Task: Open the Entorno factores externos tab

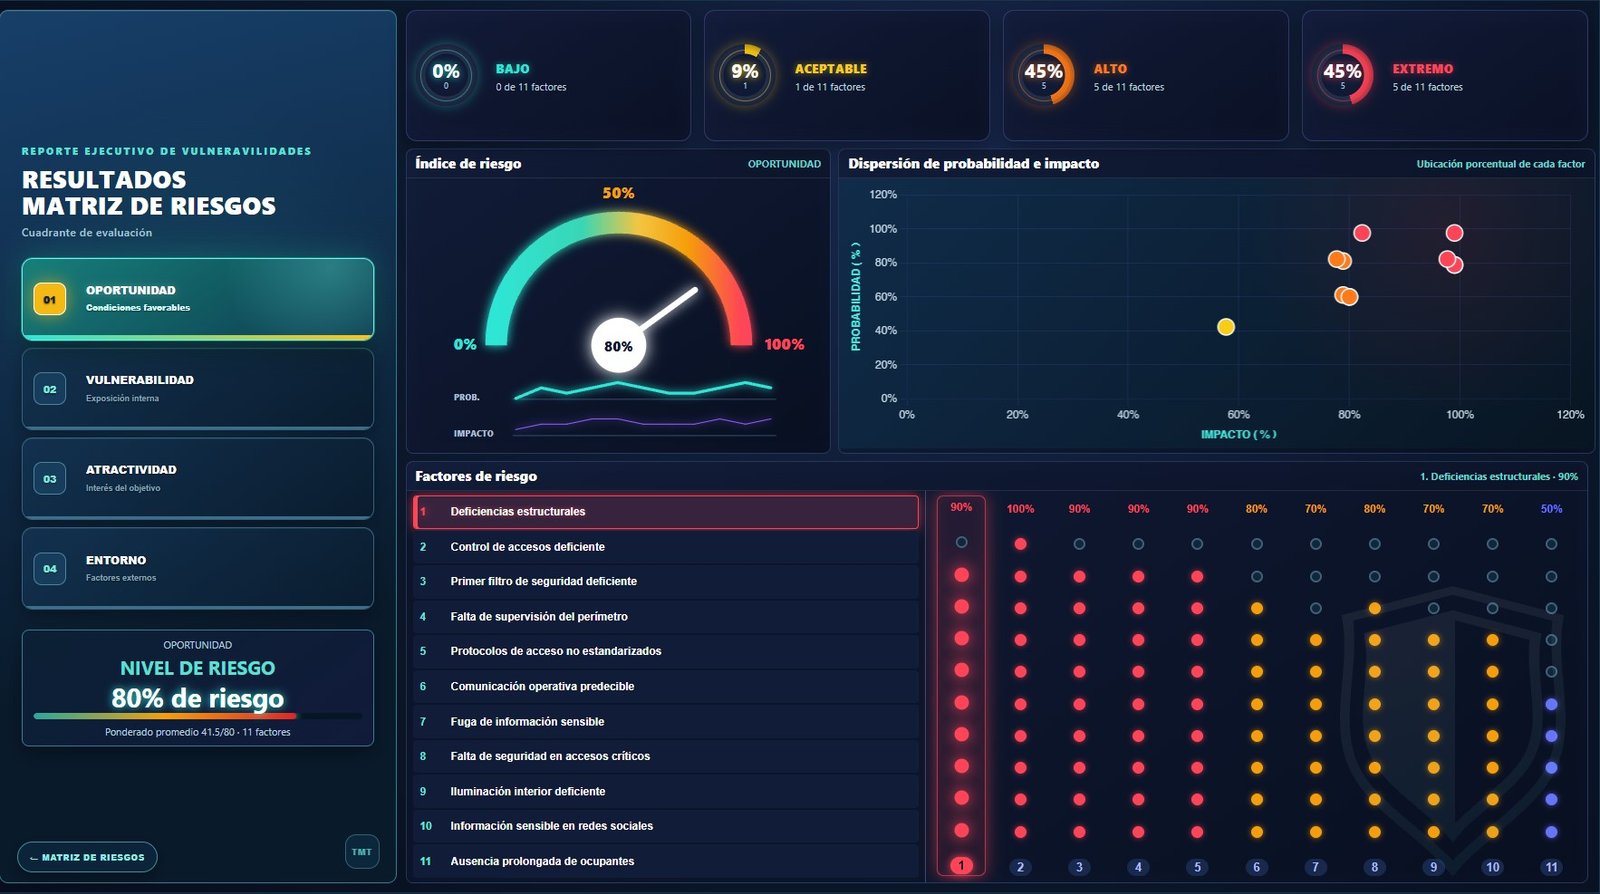Action: point(198,568)
